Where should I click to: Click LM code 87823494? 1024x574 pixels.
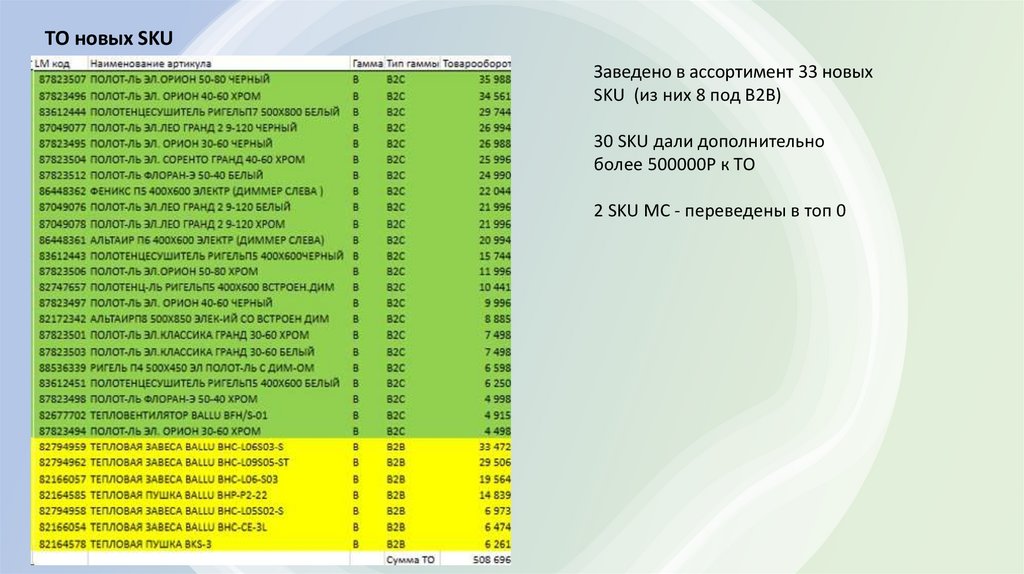(62, 431)
